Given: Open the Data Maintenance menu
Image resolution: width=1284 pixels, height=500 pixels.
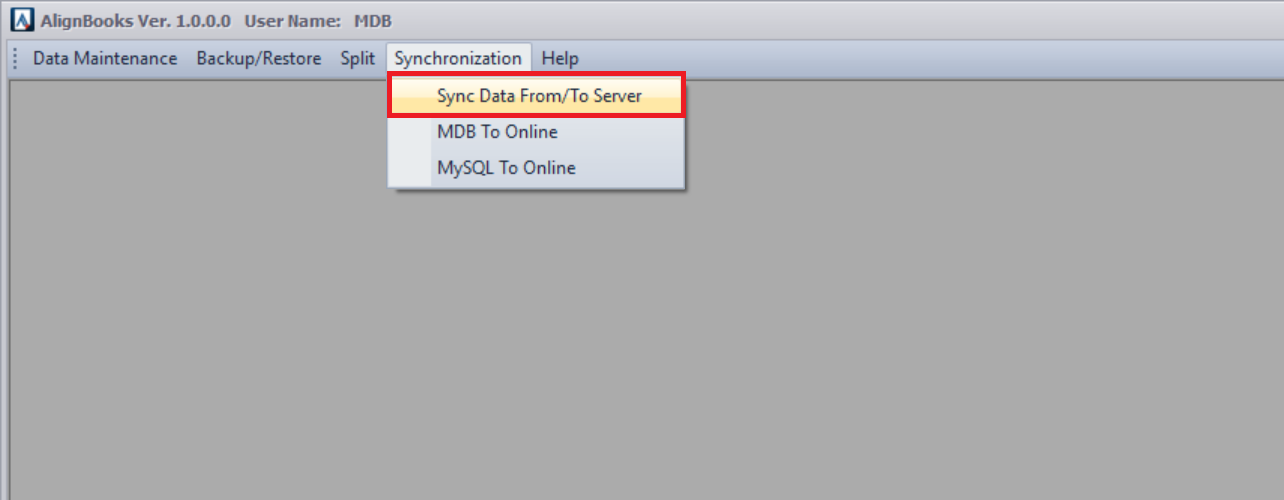Looking at the screenshot, I should pos(105,58).
